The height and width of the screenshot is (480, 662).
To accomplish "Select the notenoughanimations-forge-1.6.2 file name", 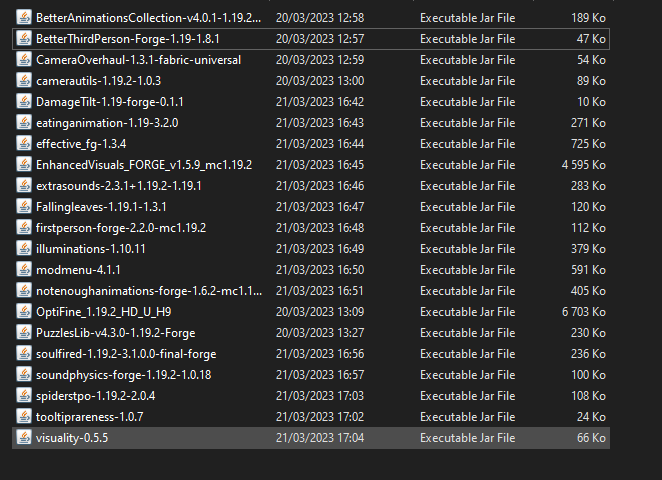I will (x=149, y=291).
